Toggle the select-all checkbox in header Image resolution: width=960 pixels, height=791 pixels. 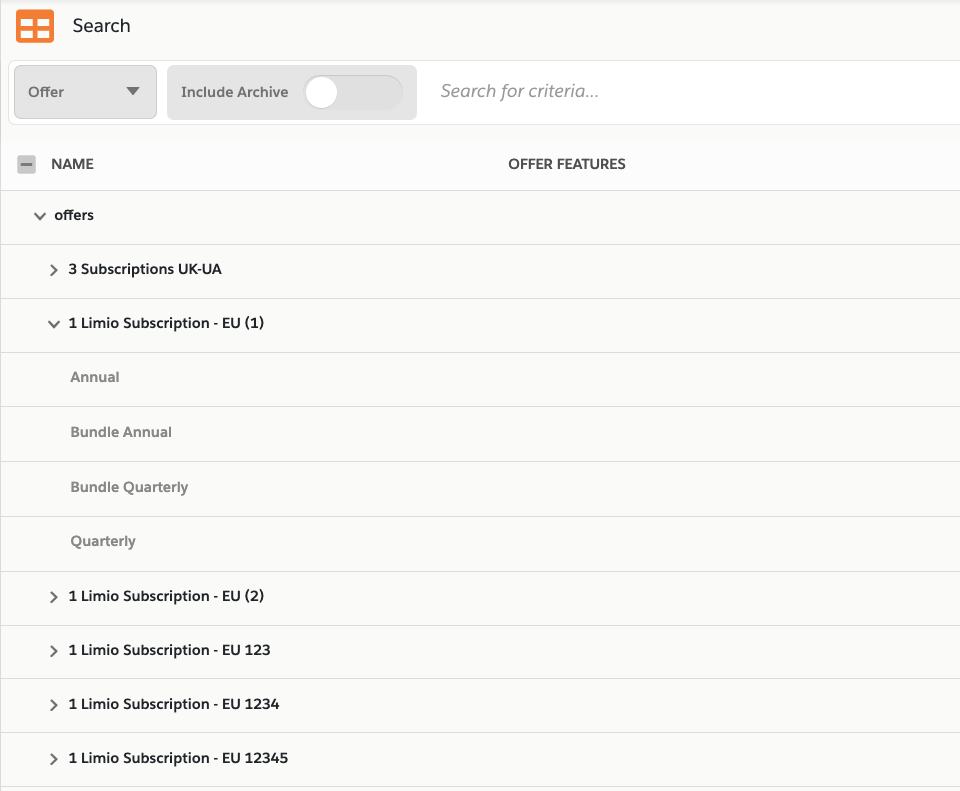click(27, 164)
